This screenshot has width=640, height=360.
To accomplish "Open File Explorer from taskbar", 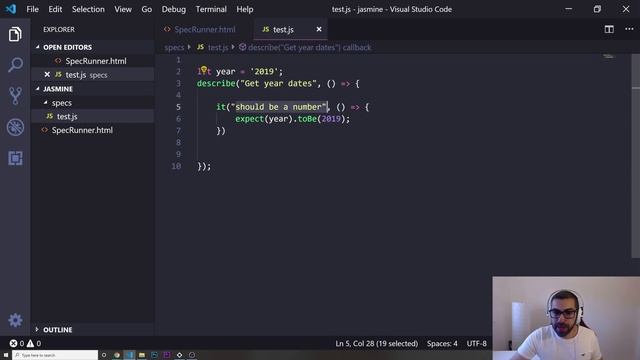I will [142, 355].
